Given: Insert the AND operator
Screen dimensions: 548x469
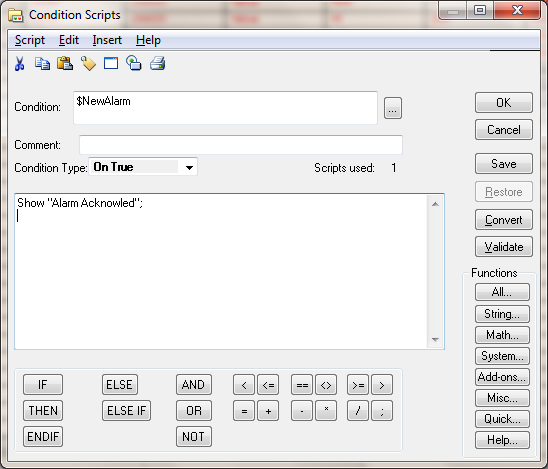Looking at the screenshot, I should pyautogui.click(x=194, y=384).
